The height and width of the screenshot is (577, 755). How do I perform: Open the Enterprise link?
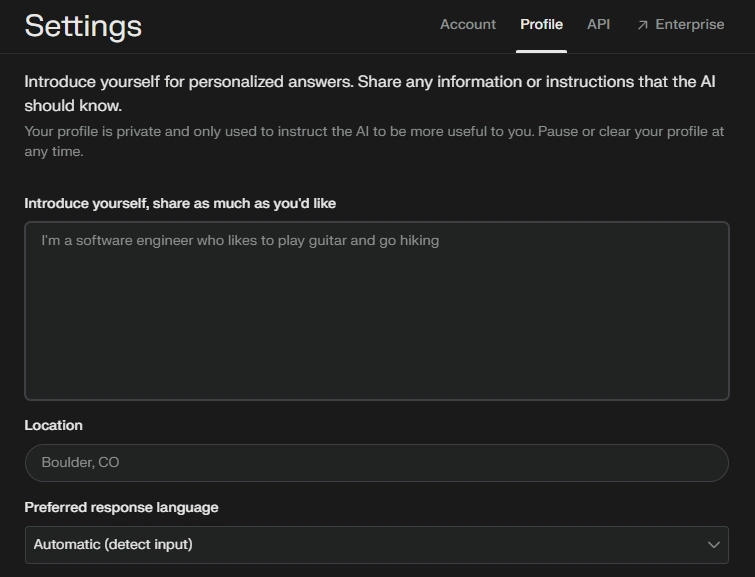pos(681,25)
